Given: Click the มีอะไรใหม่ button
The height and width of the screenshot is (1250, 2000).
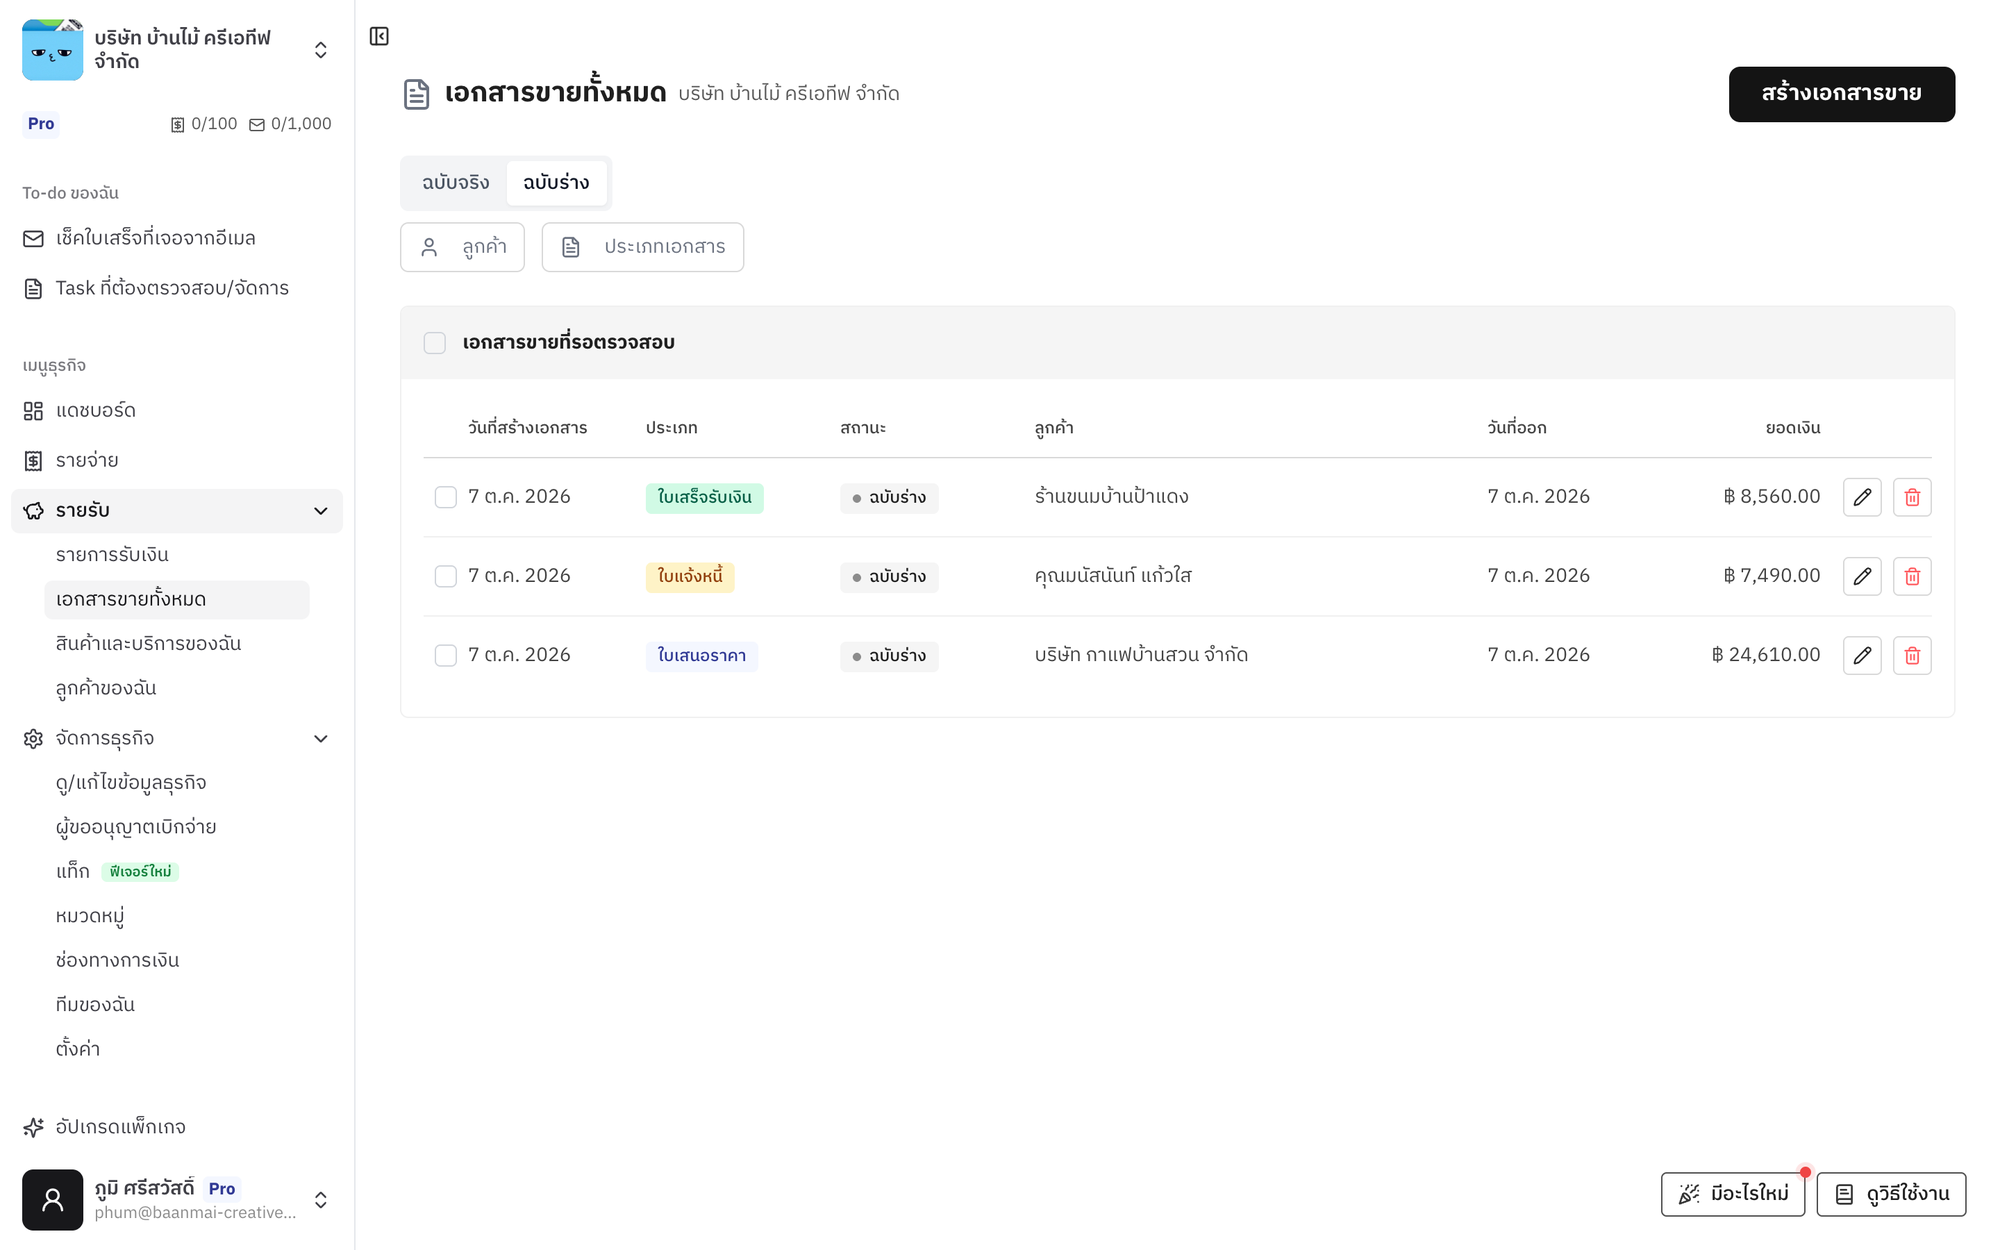Looking at the screenshot, I should click(x=1733, y=1194).
